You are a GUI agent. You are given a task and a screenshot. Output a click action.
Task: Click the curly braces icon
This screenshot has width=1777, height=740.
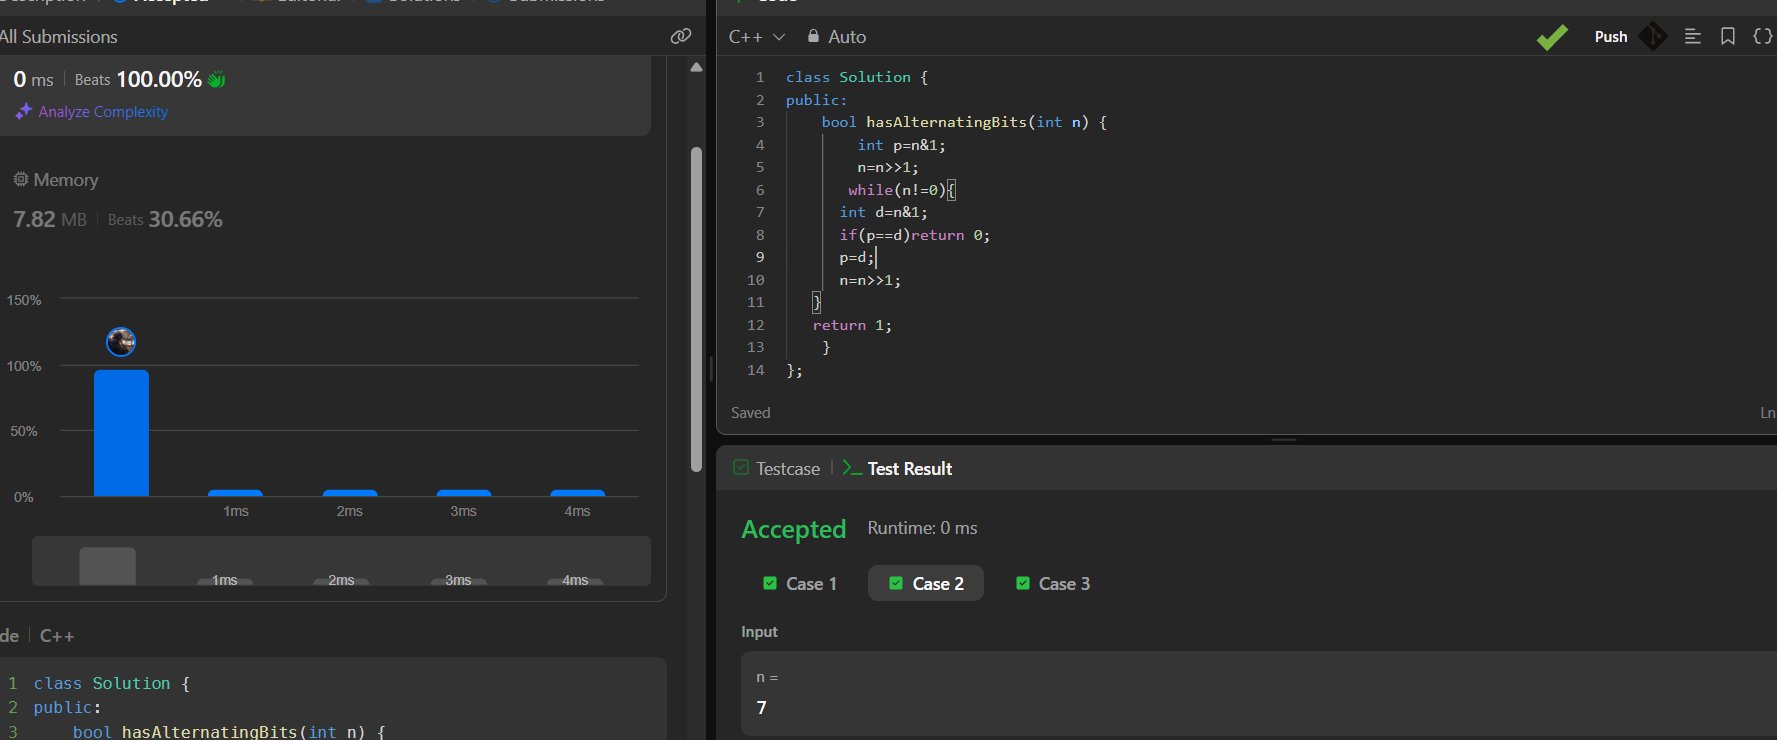(1762, 36)
